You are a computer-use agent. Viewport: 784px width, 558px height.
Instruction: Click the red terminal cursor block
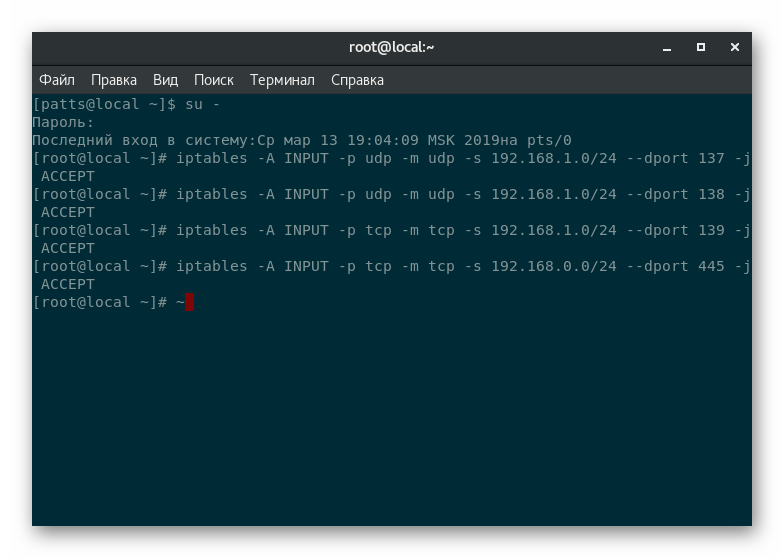(190, 302)
